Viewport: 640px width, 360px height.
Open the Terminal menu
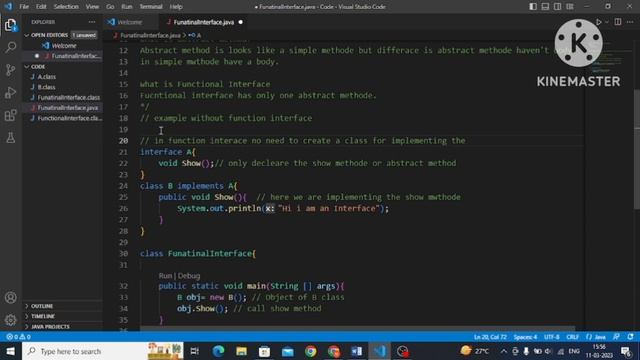(151, 7)
